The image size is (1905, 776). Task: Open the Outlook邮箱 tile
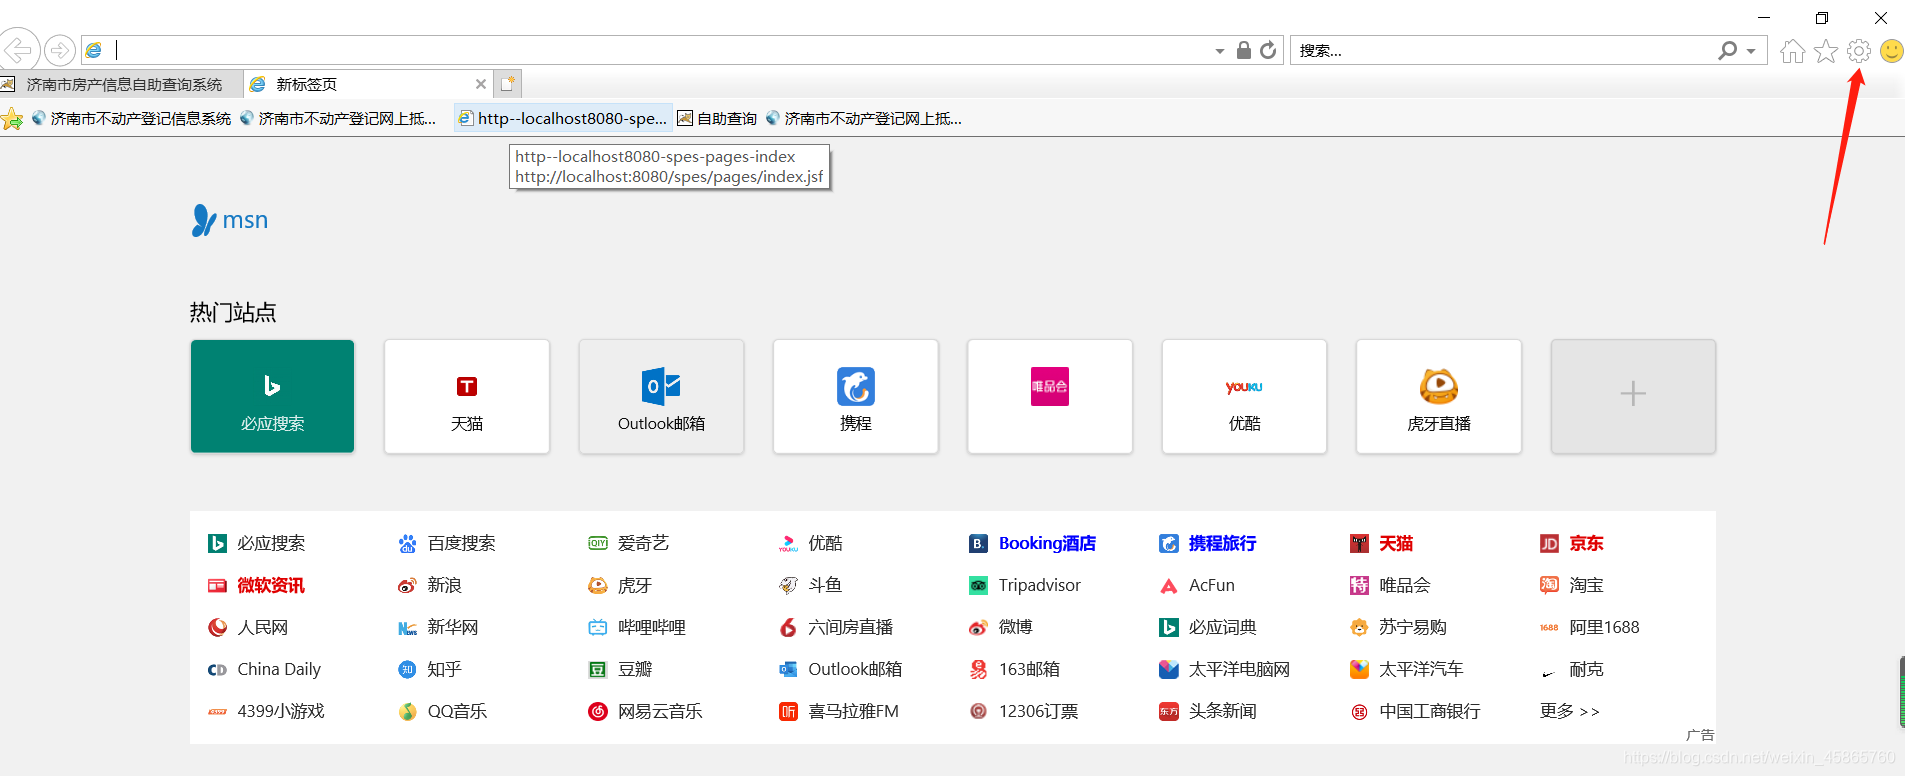coord(661,396)
